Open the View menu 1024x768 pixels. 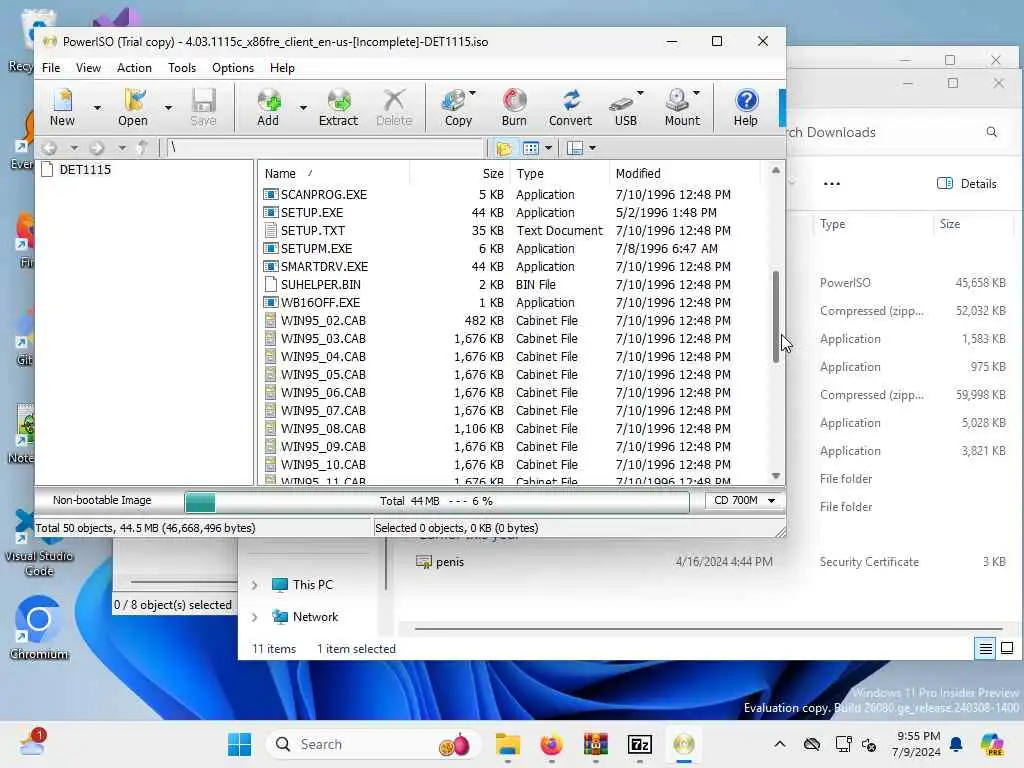coord(88,68)
